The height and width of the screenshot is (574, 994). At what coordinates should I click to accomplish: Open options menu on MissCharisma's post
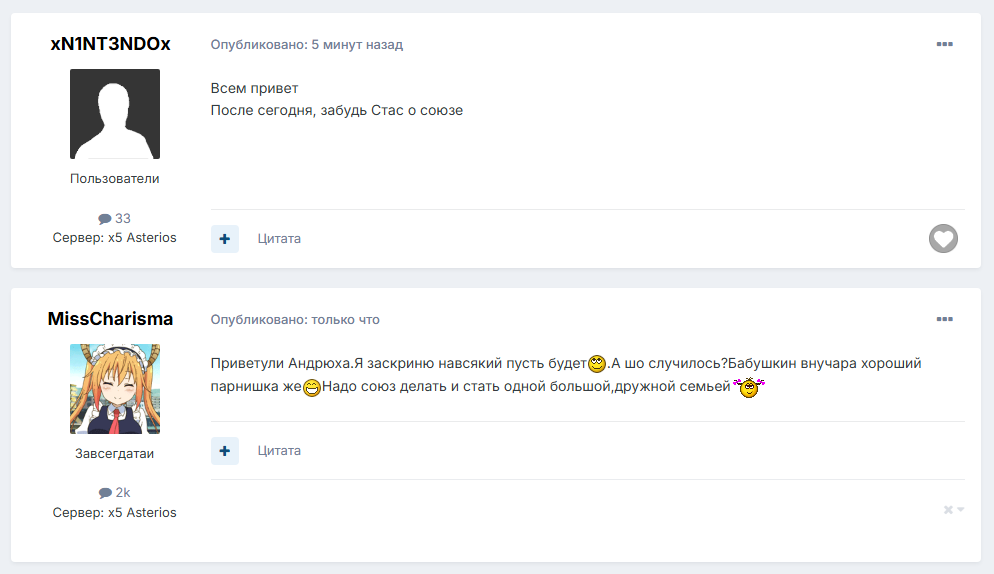[x=945, y=319]
